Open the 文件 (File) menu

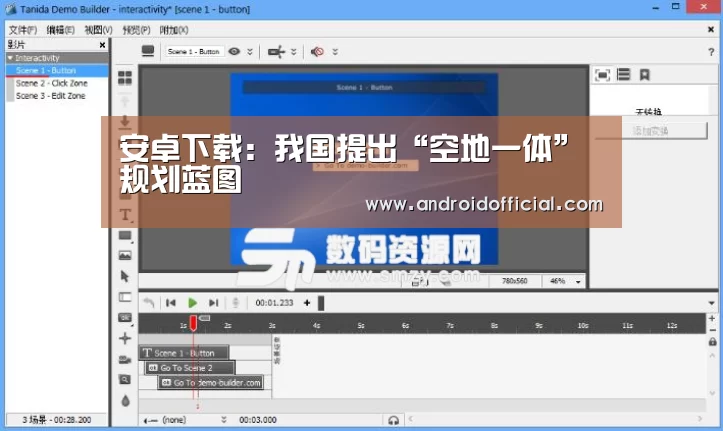pos(23,30)
